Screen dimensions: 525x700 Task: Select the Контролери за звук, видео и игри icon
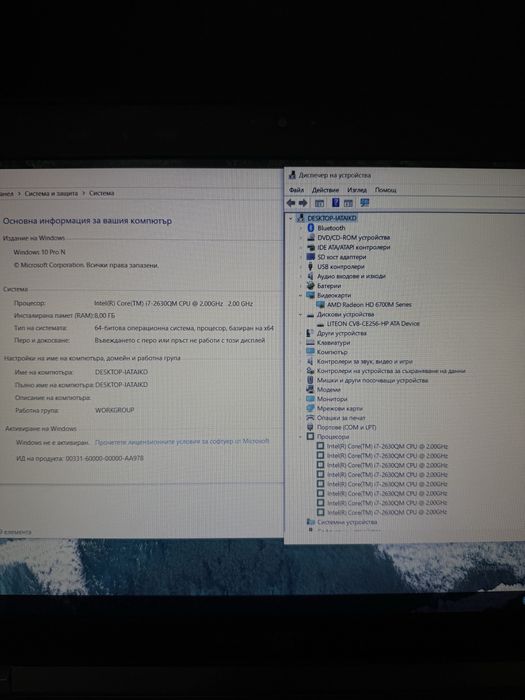click(311, 361)
